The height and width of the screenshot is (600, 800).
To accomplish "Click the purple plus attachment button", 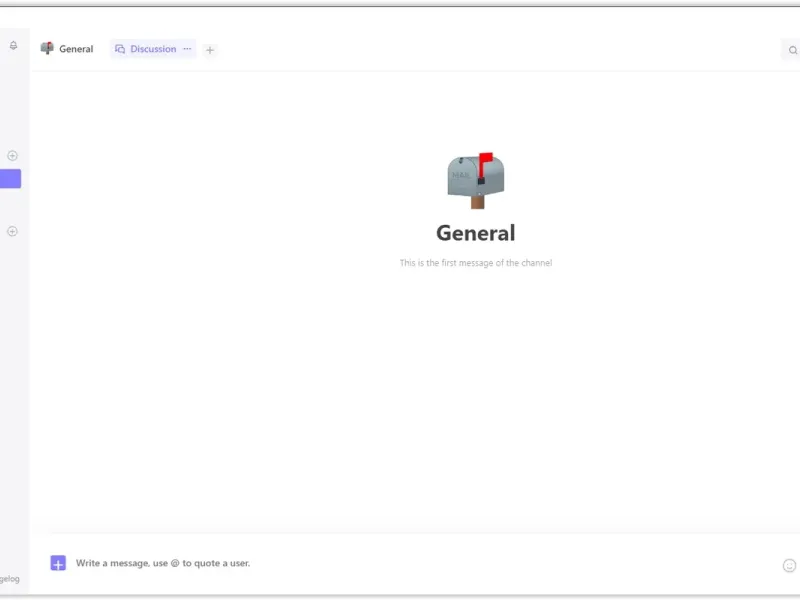I will (x=58, y=563).
